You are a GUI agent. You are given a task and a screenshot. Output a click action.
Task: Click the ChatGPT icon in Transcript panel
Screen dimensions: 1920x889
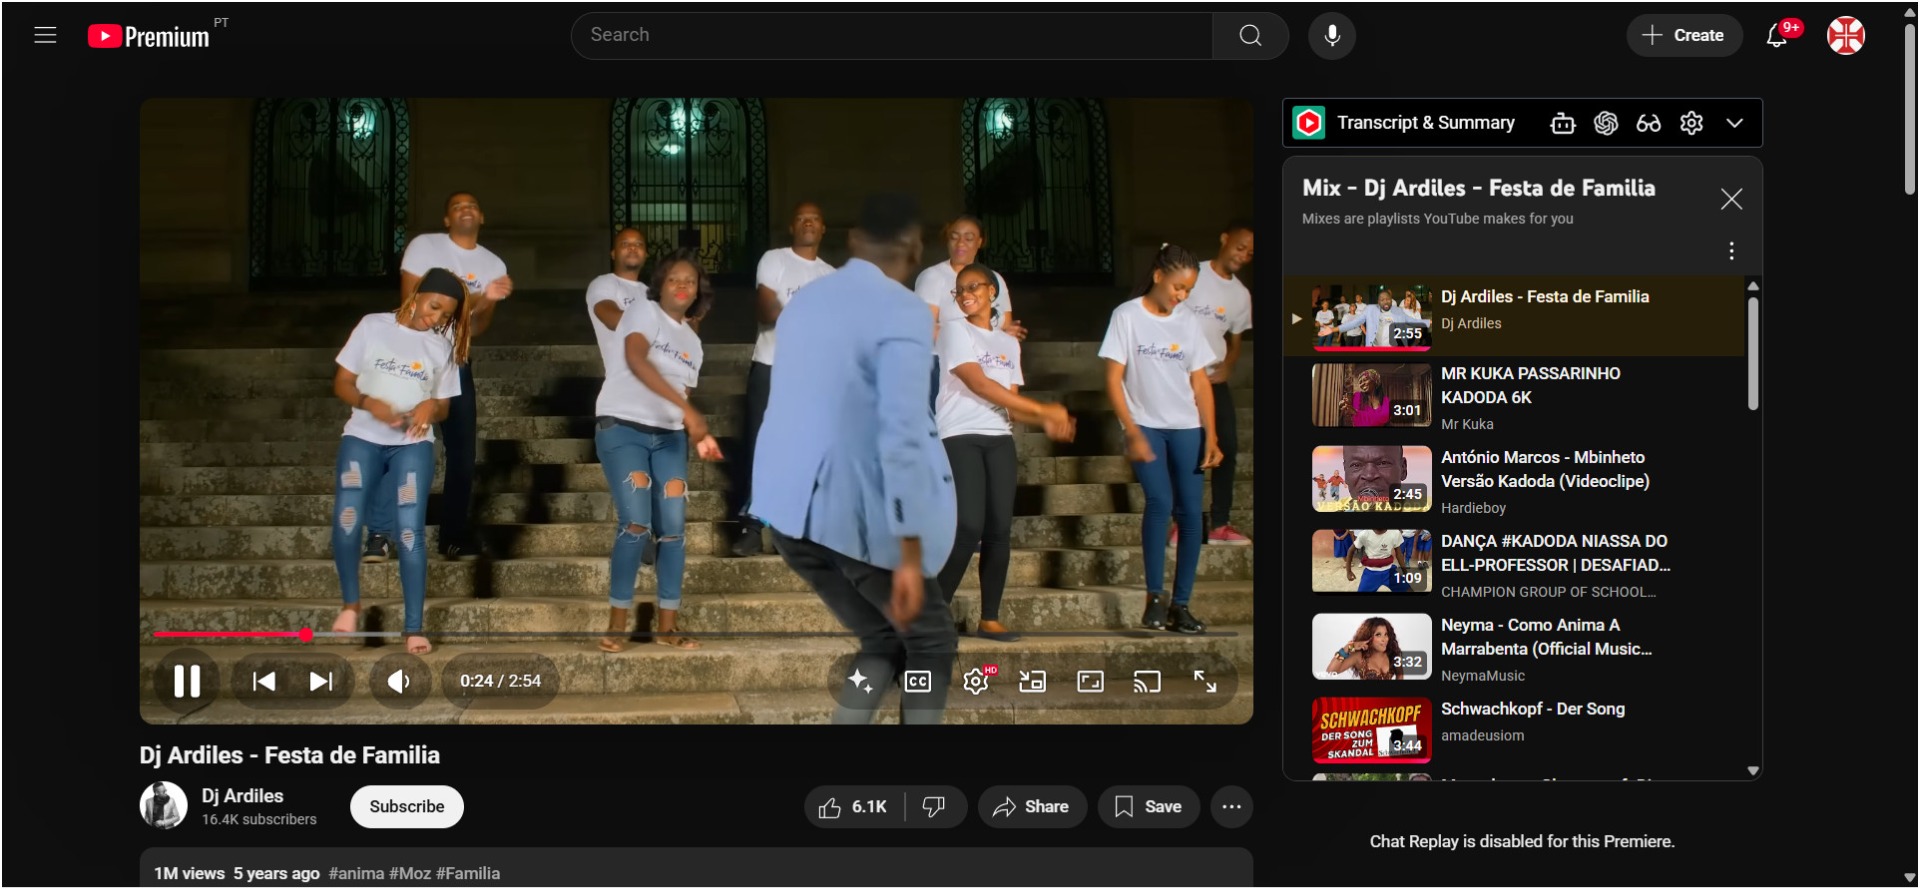(x=1606, y=123)
